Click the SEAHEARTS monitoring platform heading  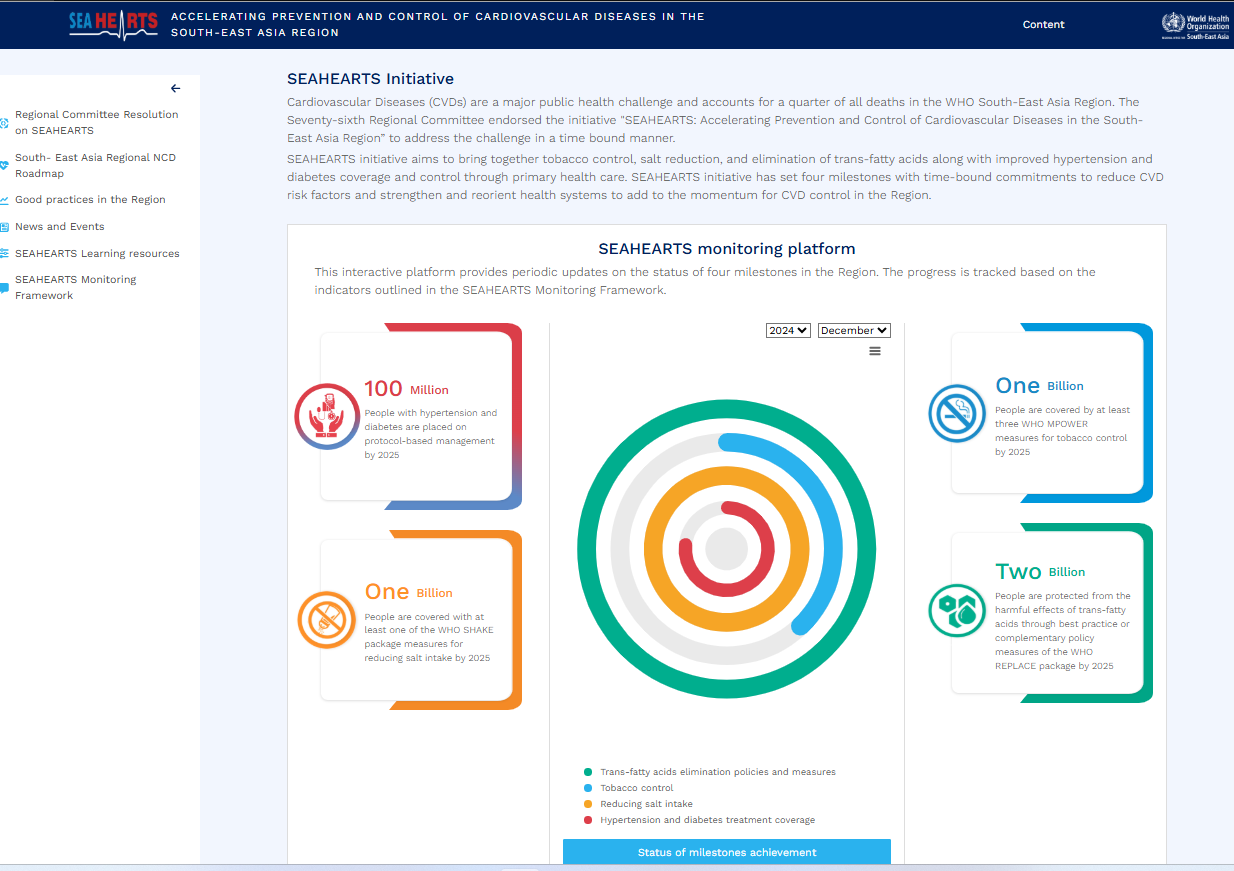pyautogui.click(x=727, y=249)
